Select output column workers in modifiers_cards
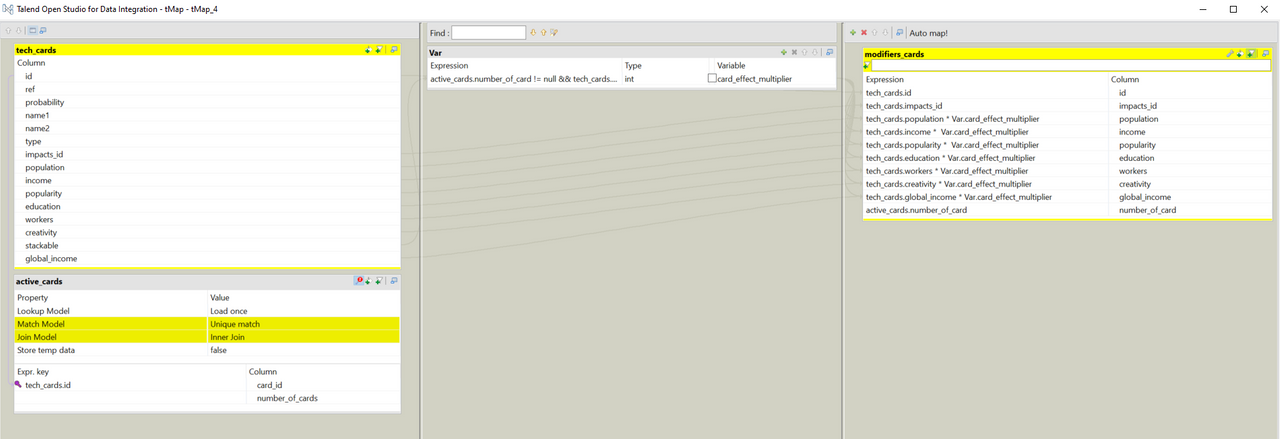Viewport: 1280px width, 439px height. point(1133,171)
